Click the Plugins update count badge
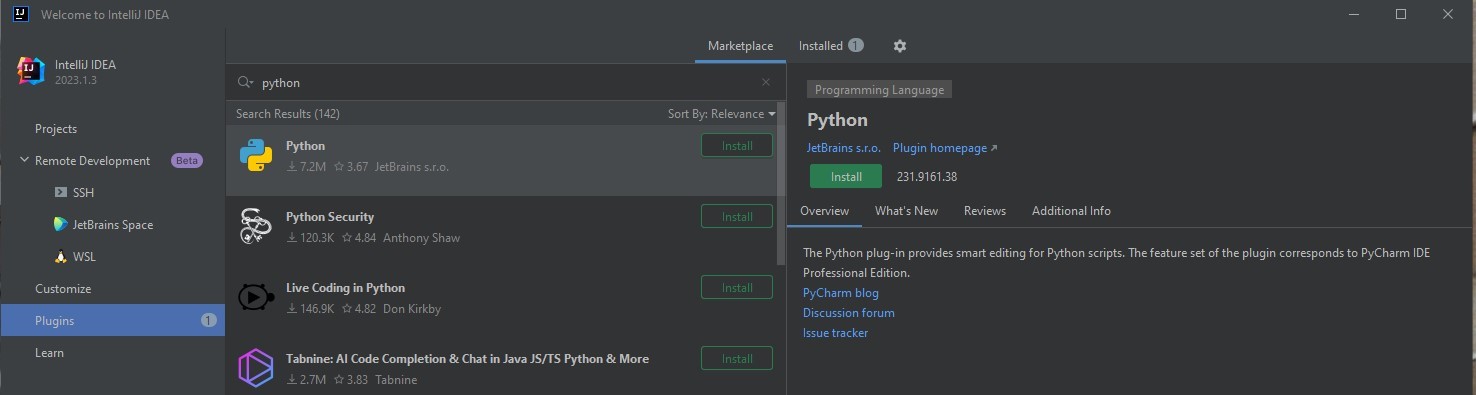 pos(208,321)
